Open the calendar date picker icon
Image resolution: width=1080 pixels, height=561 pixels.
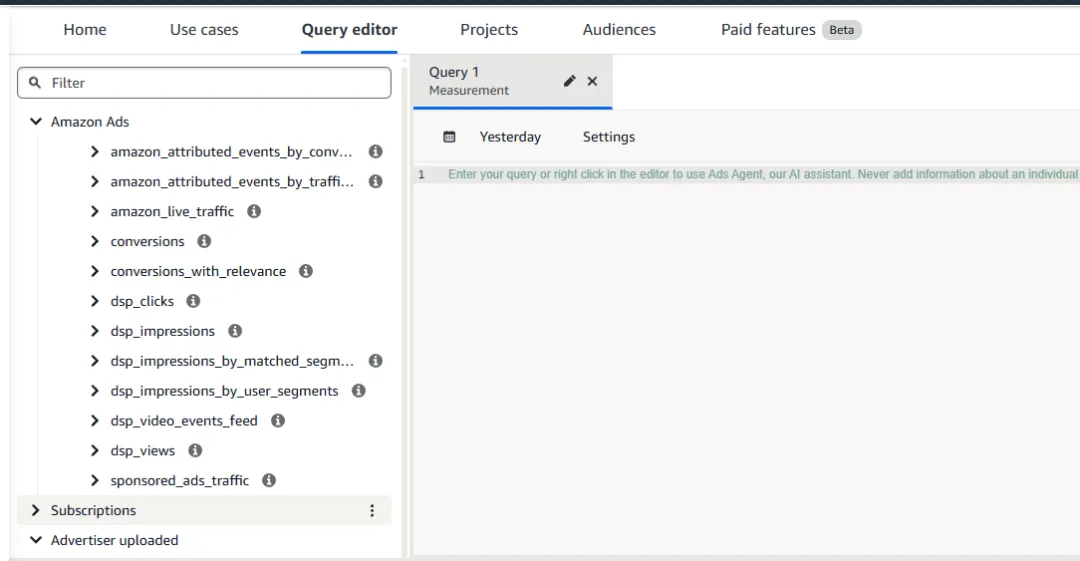tap(449, 136)
